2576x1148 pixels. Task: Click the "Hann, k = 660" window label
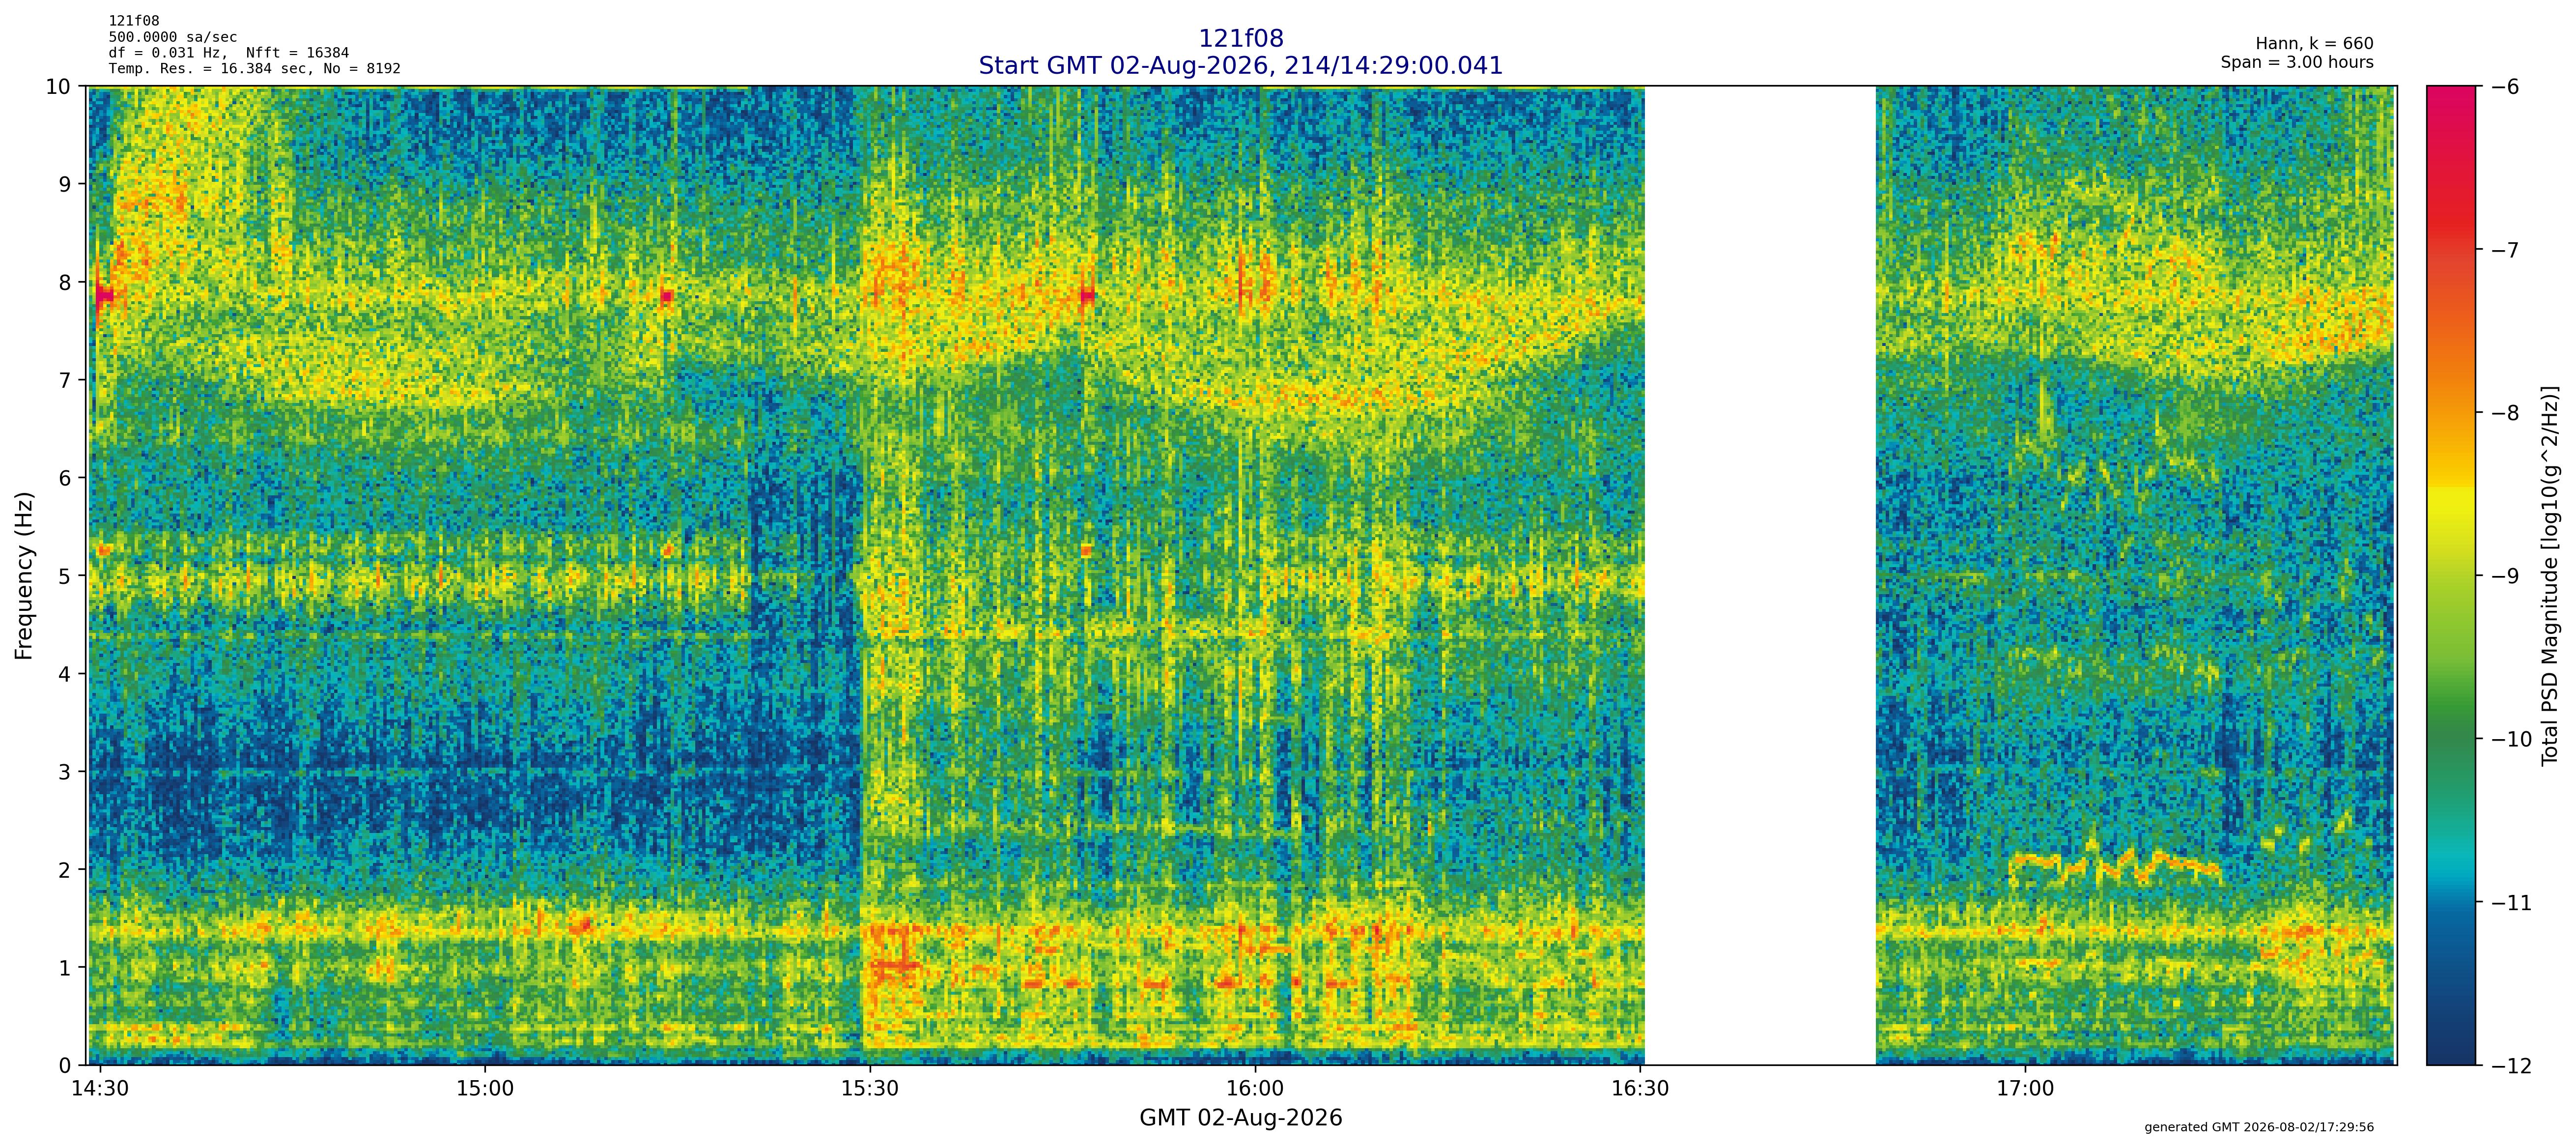pos(2314,44)
